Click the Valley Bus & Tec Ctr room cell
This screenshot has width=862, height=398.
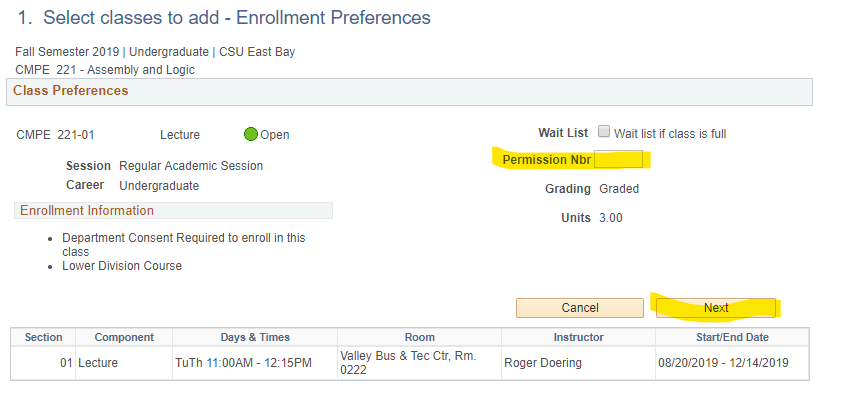419,363
